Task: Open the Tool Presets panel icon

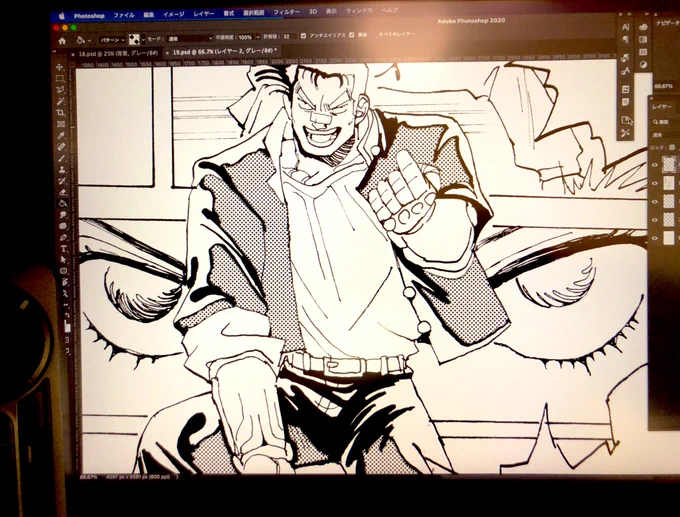Action: click(625, 133)
